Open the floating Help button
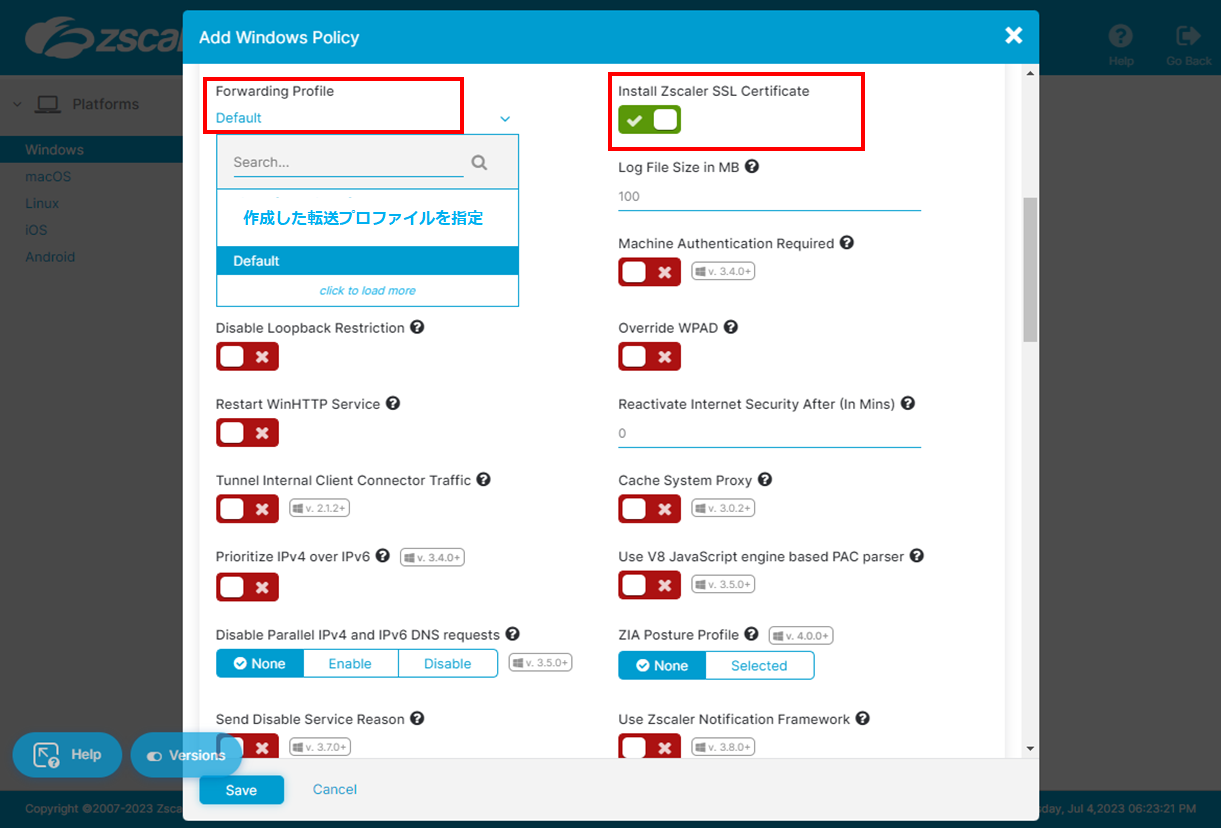The width and height of the screenshot is (1221, 828). tap(67, 755)
